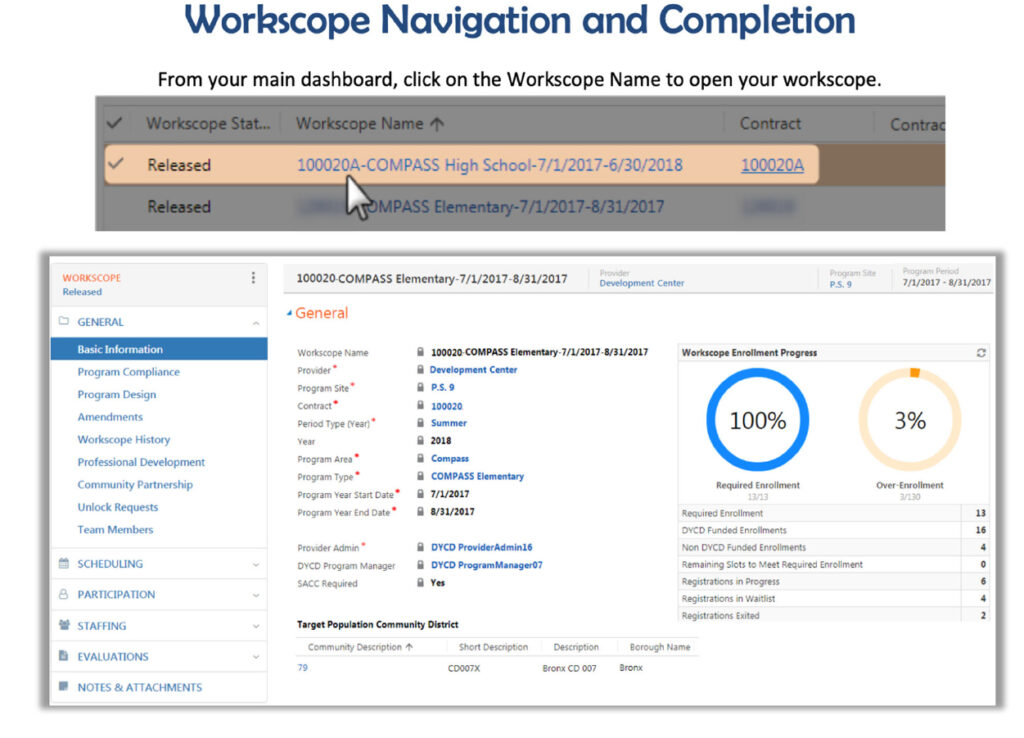Sort by the Workscope Name column header

coord(356,124)
